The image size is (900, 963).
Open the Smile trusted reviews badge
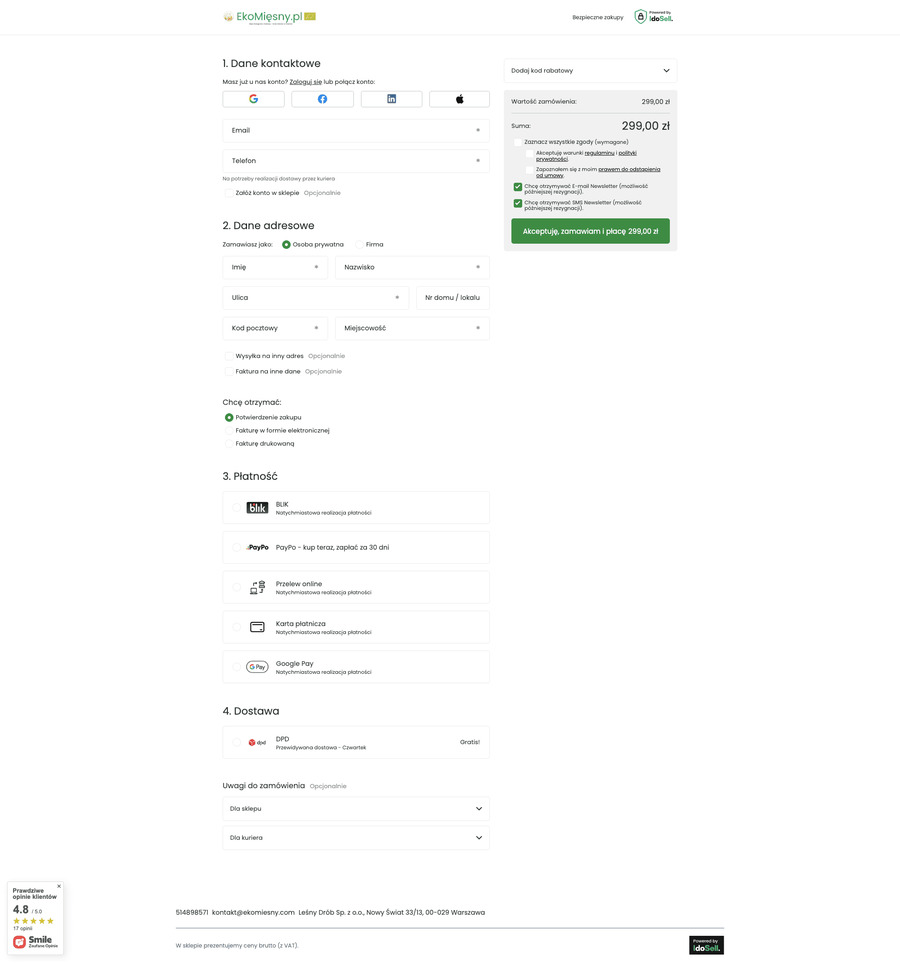[34, 941]
